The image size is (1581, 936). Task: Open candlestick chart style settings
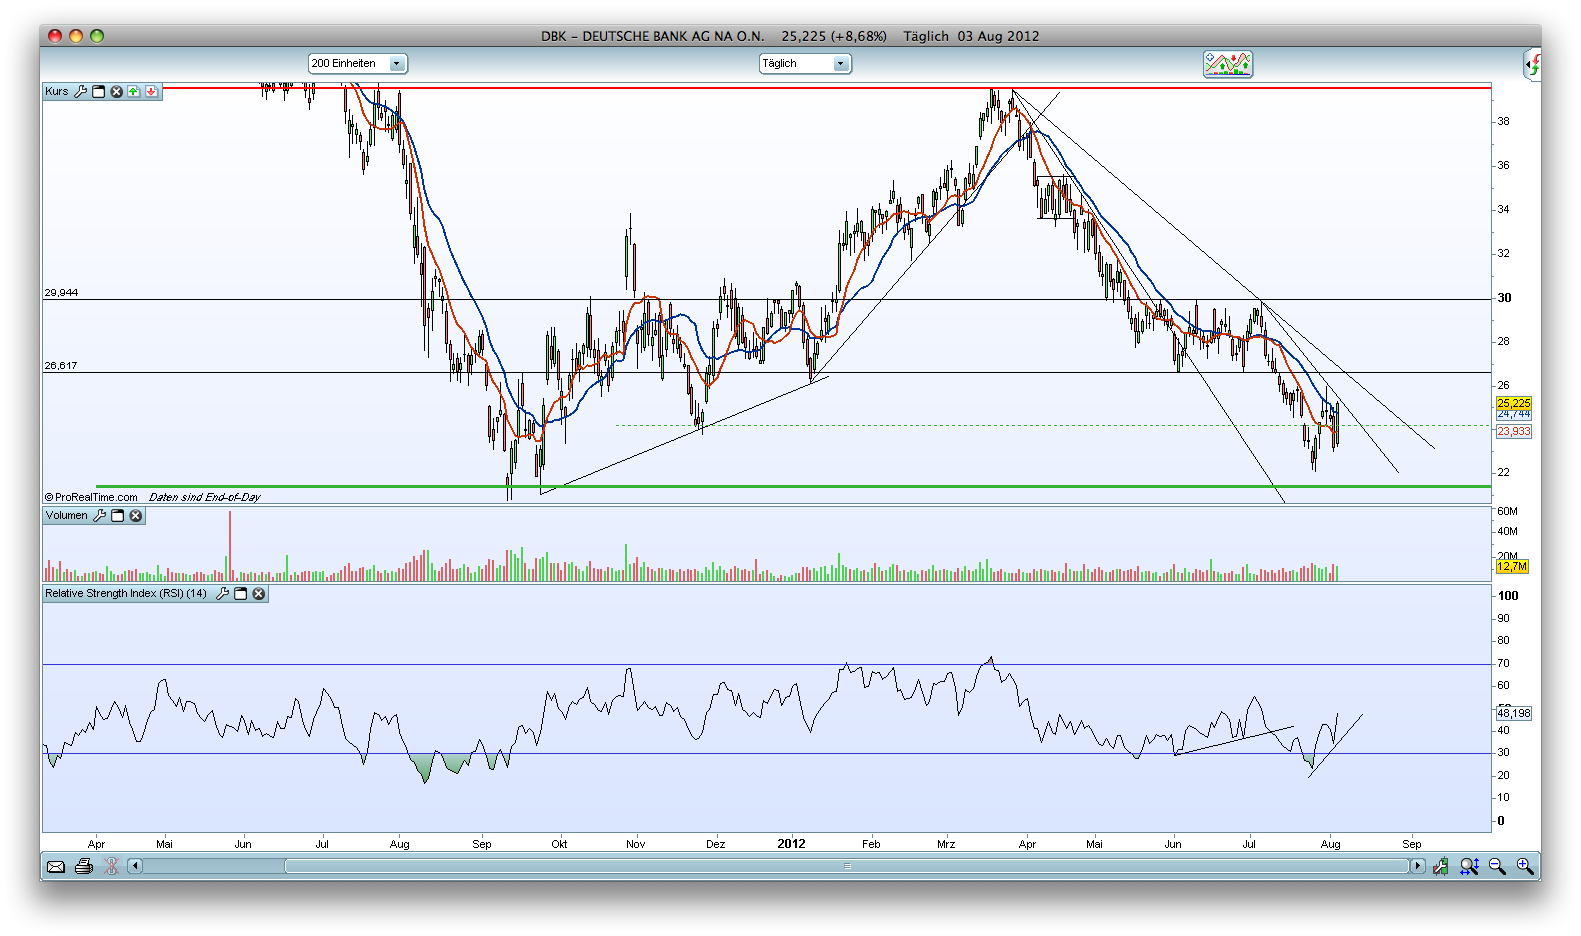tap(1440, 866)
